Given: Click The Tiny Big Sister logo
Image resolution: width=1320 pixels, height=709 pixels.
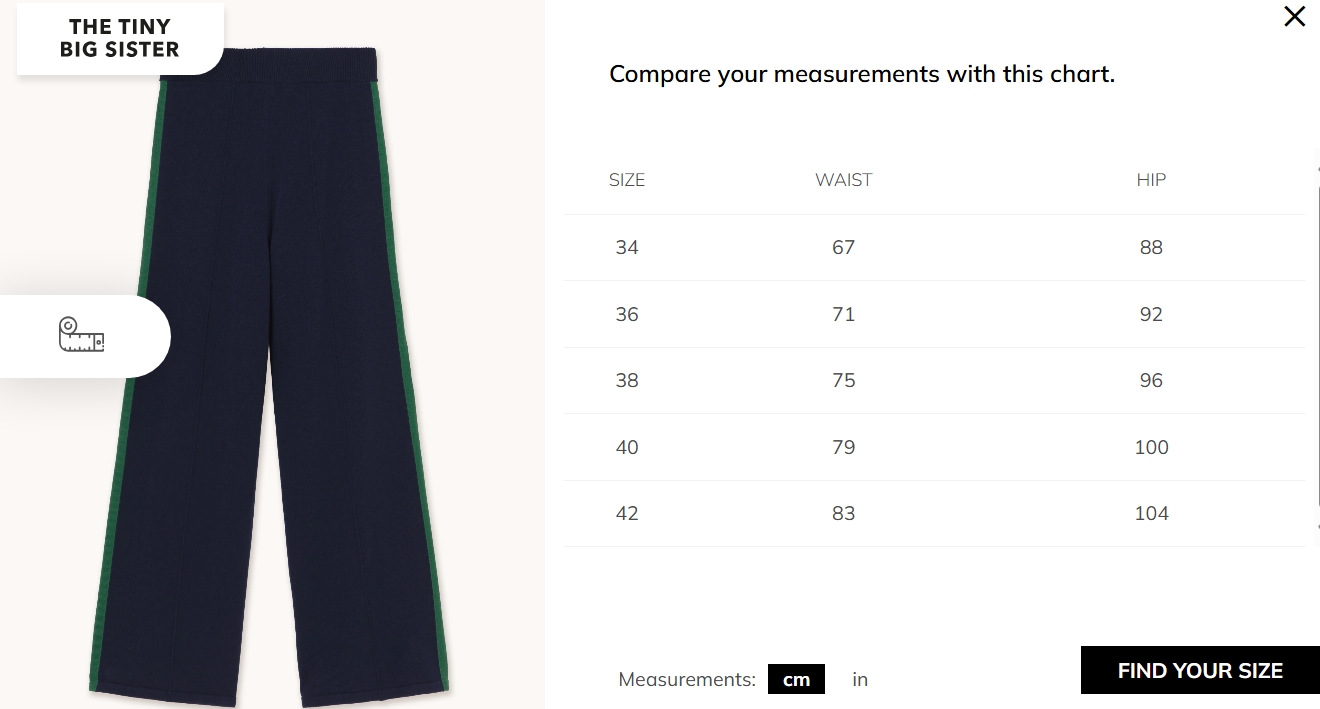Looking at the screenshot, I should (119, 38).
